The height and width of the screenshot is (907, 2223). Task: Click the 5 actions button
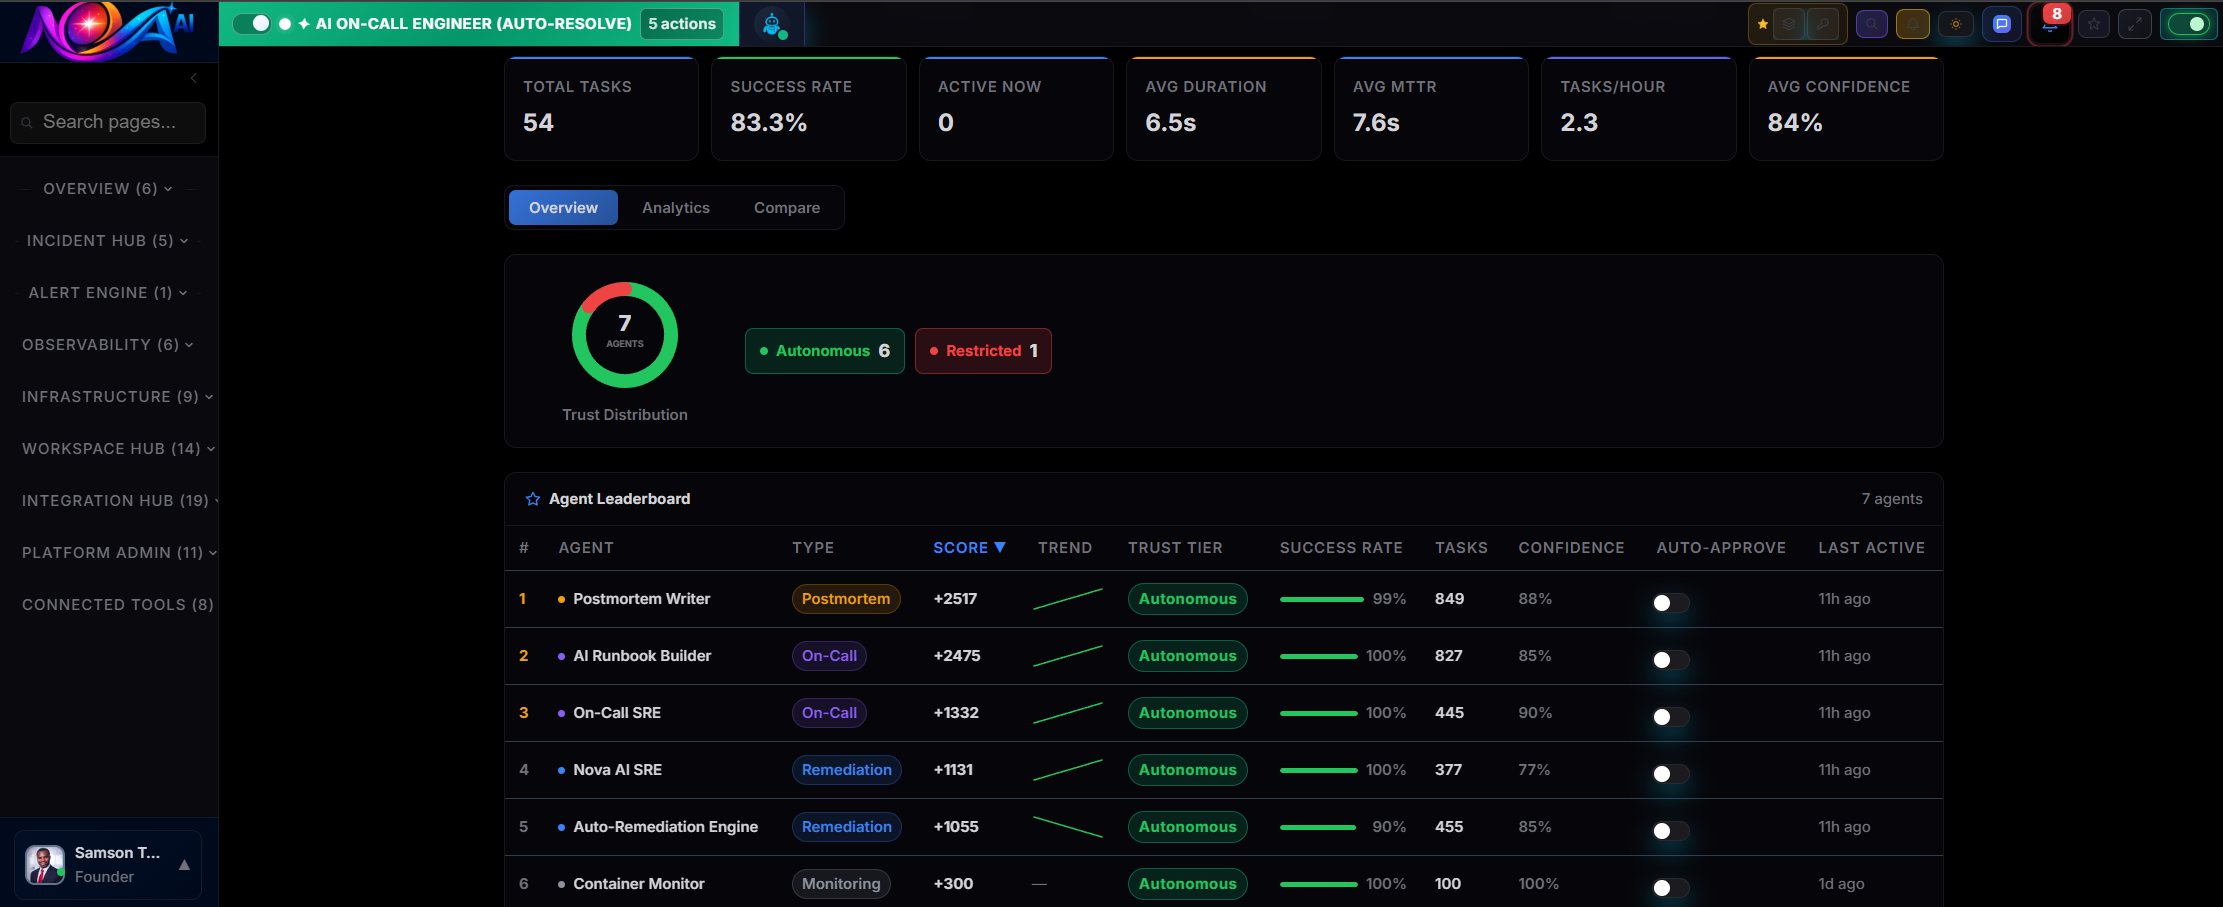tap(681, 23)
